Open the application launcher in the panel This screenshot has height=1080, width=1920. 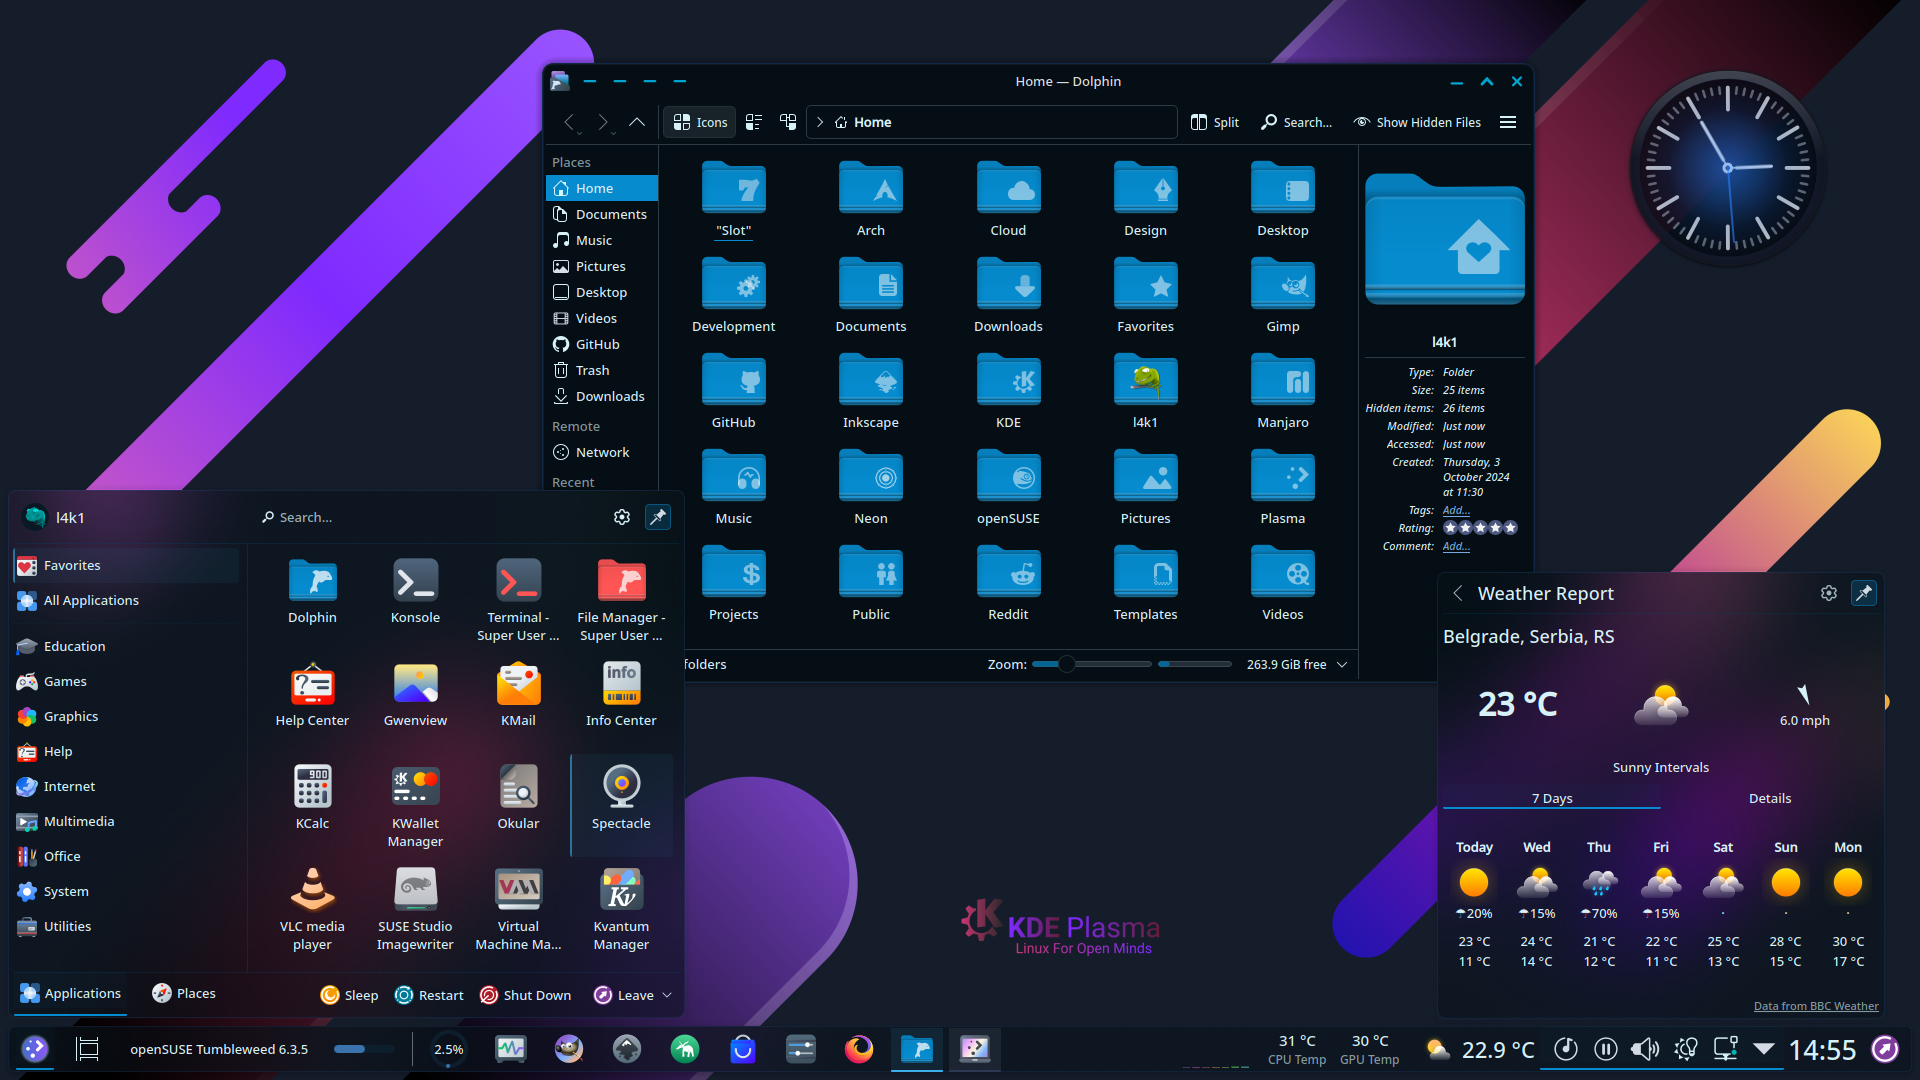[x=35, y=1049]
